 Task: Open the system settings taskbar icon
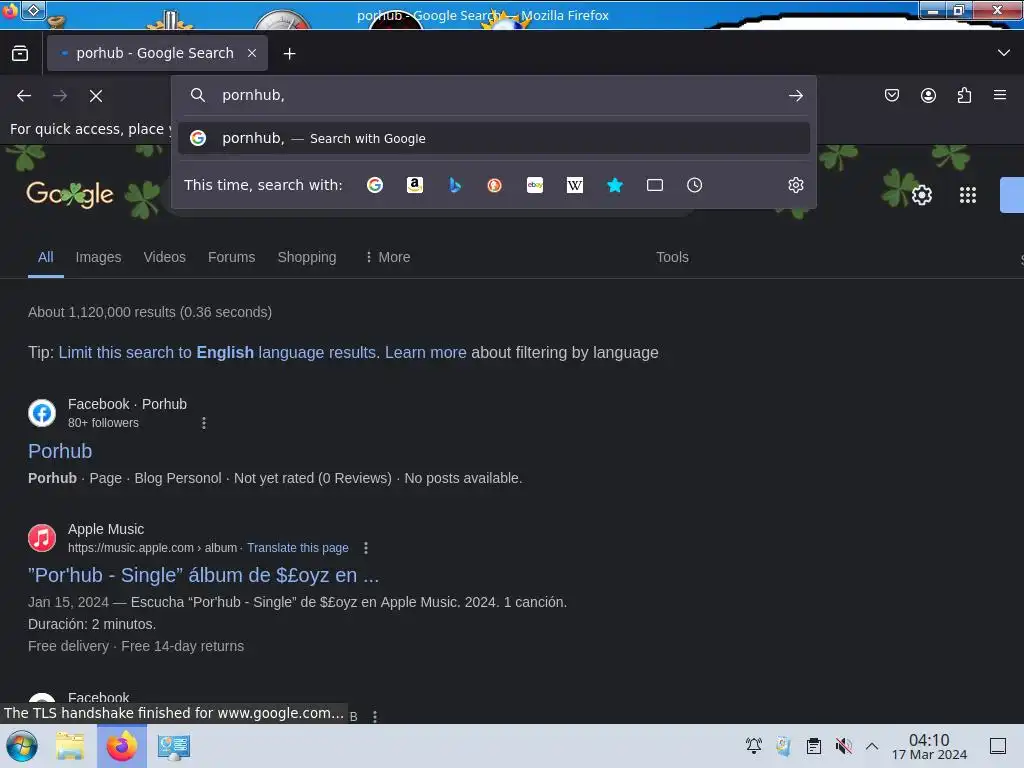click(x=174, y=746)
